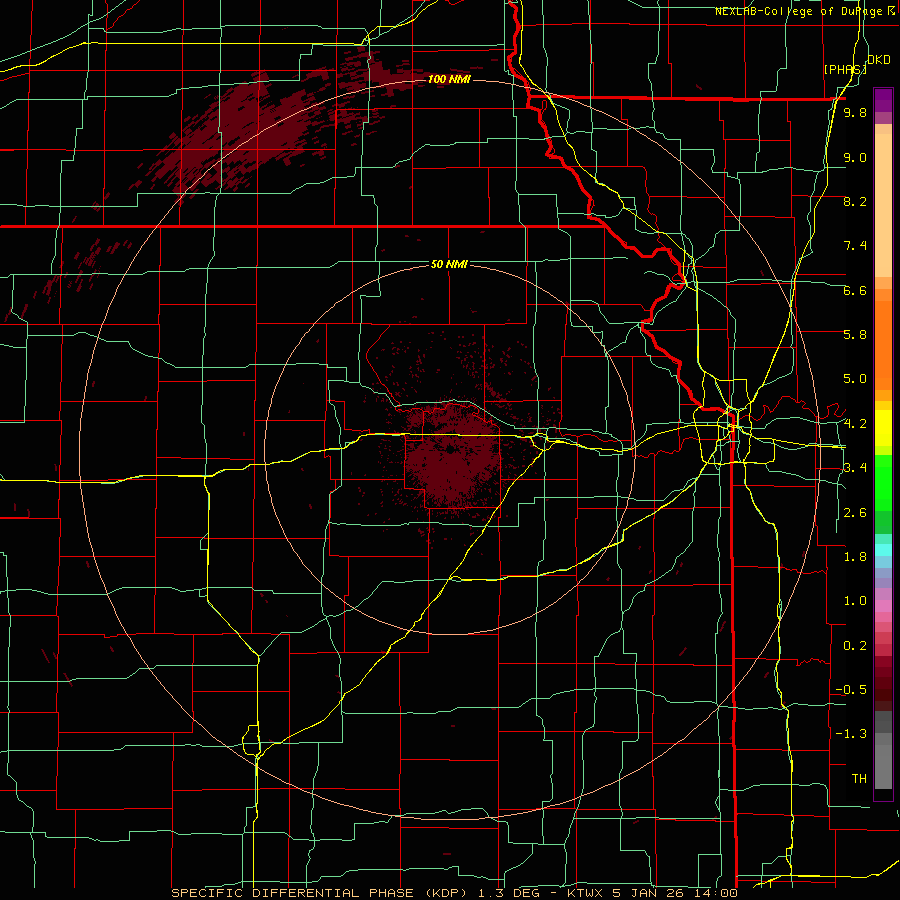Click the NEXLAB-College of DuPage credit text

click(805, 11)
